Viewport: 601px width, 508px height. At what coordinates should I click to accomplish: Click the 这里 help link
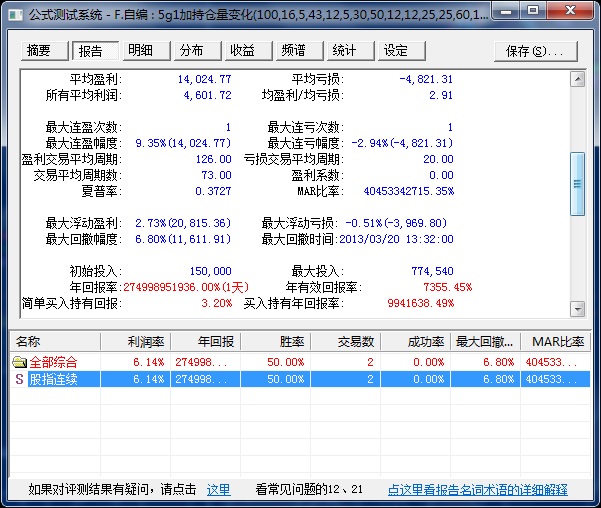point(218,490)
